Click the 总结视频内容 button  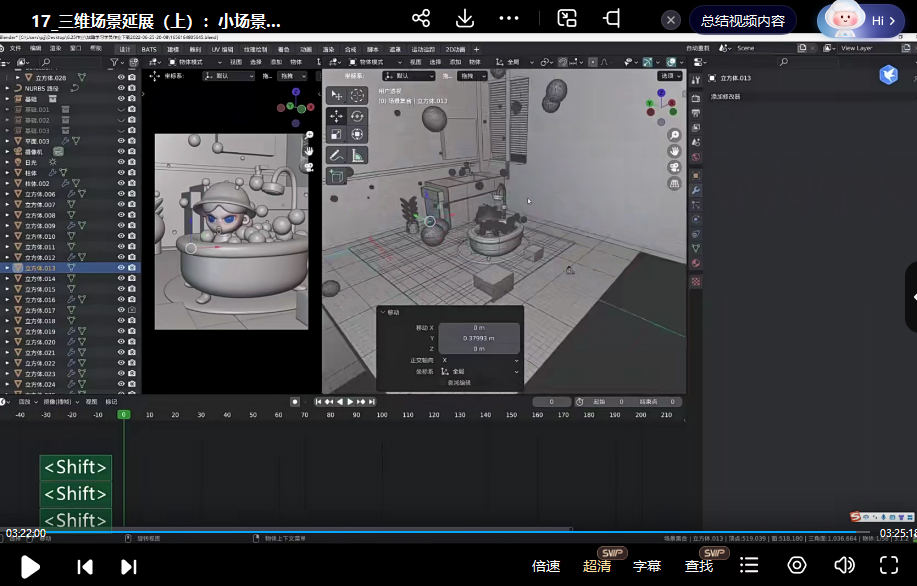point(741,21)
